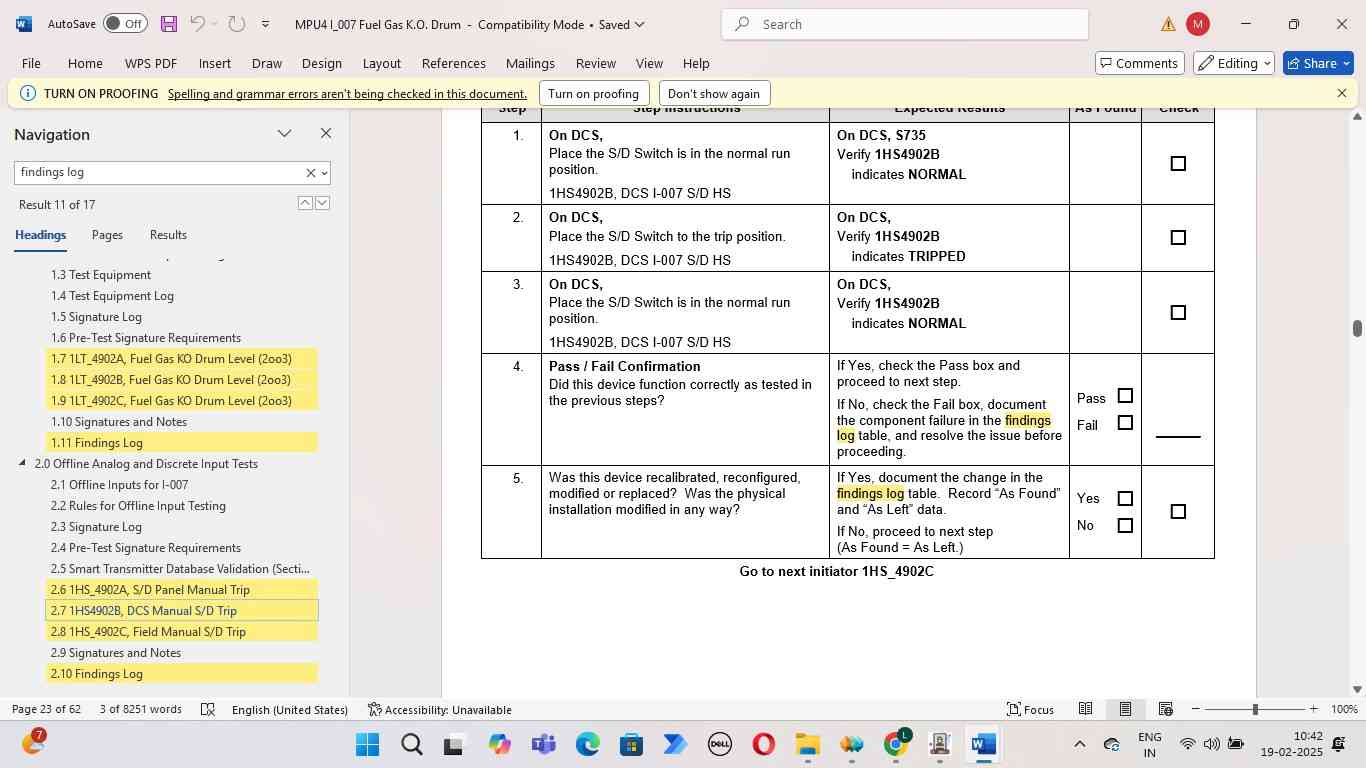Image resolution: width=1366 pixels, height=768 pixels.
Task: Click the vertical scrollbar thumb
Action: tap(1357, 329)
